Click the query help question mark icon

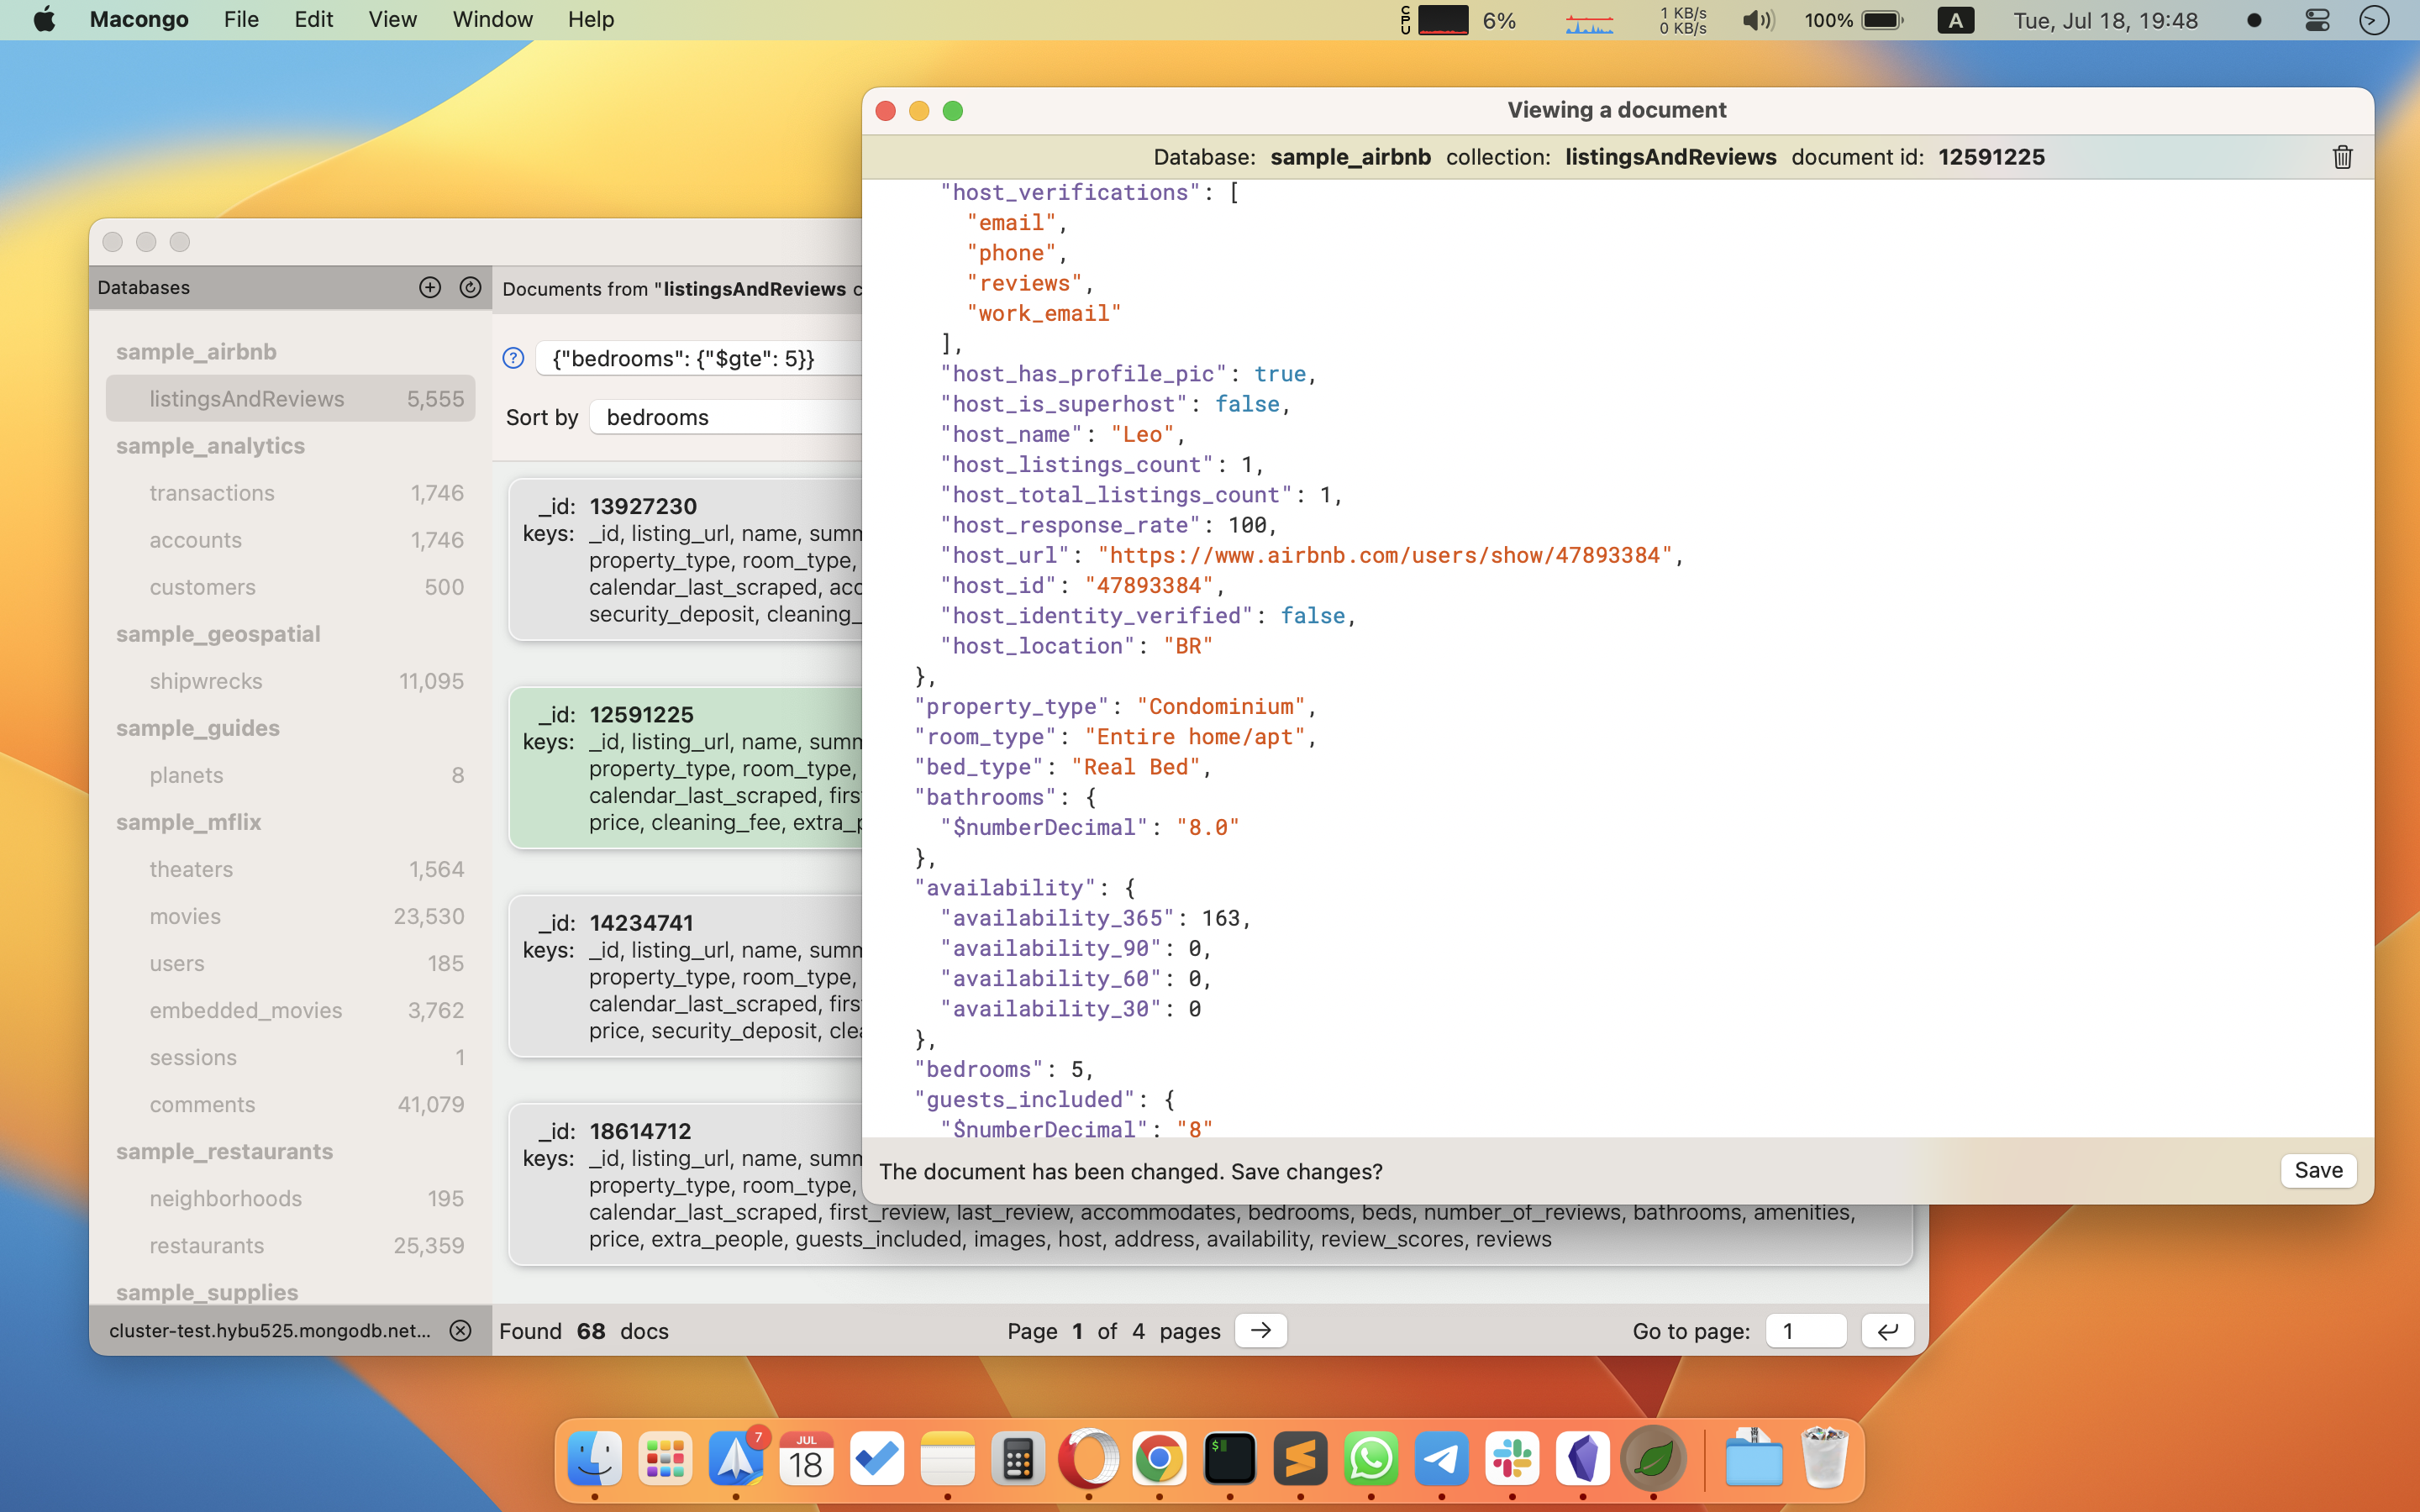(513, 358)
